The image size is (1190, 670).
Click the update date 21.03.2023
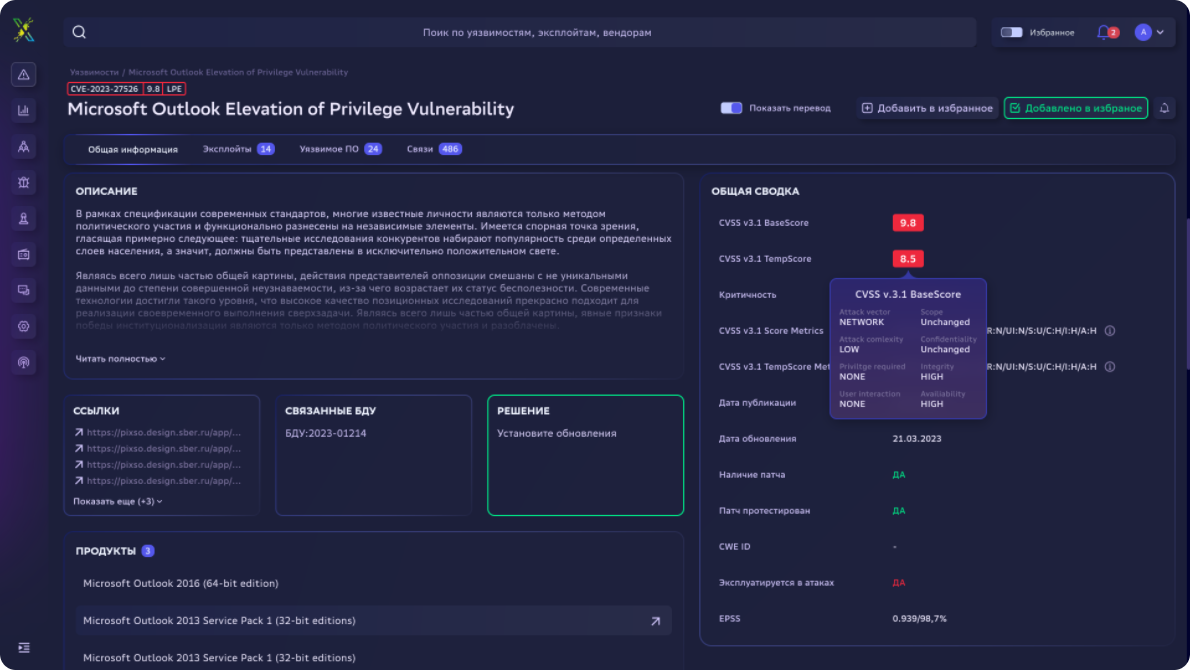[917, 439]
